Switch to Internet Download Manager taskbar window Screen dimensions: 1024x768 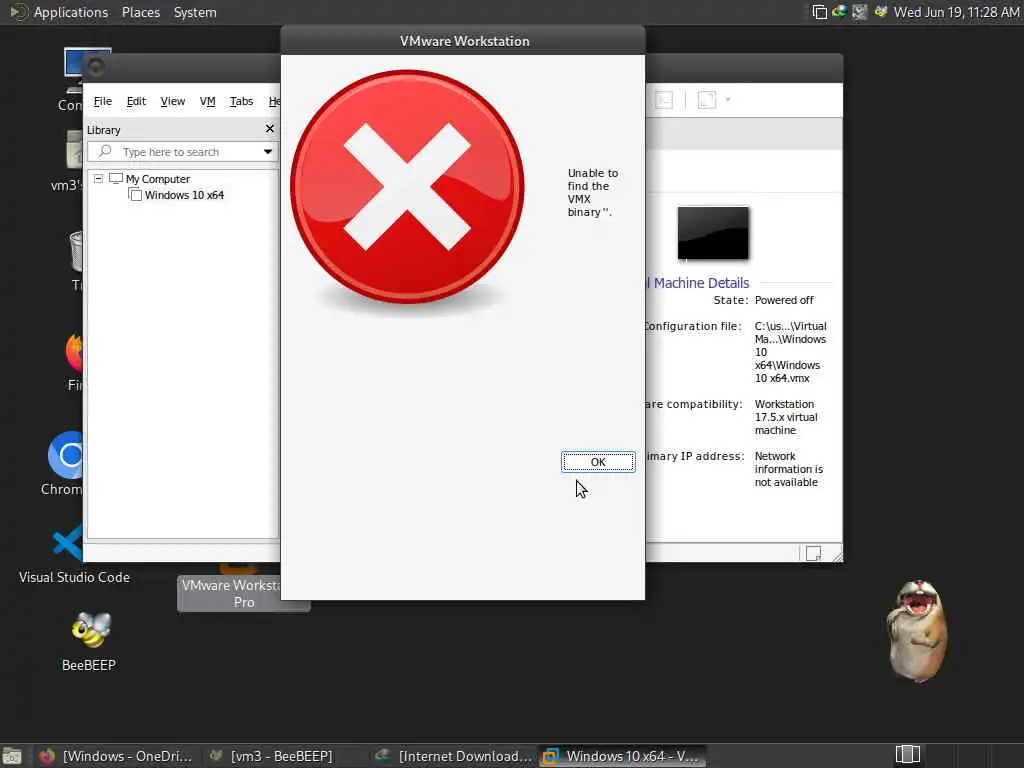coord(455,756)
